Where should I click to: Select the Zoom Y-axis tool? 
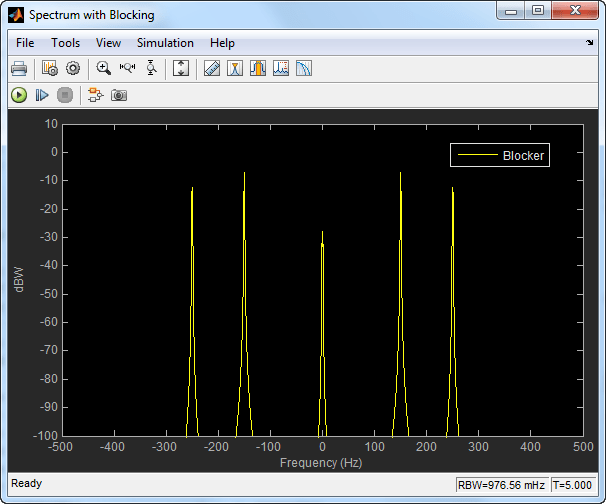click(151, 69)
